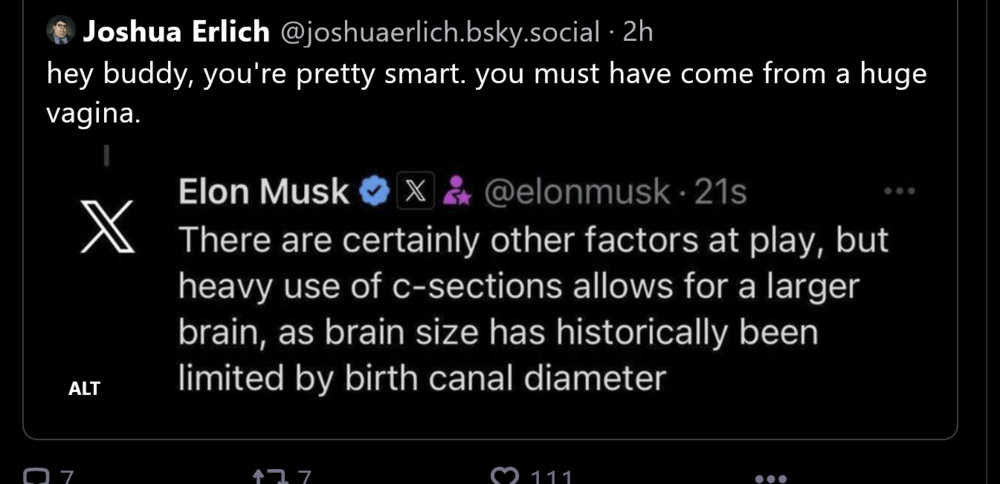Click the purple person-star affiliate icon

tap(456, 190)
